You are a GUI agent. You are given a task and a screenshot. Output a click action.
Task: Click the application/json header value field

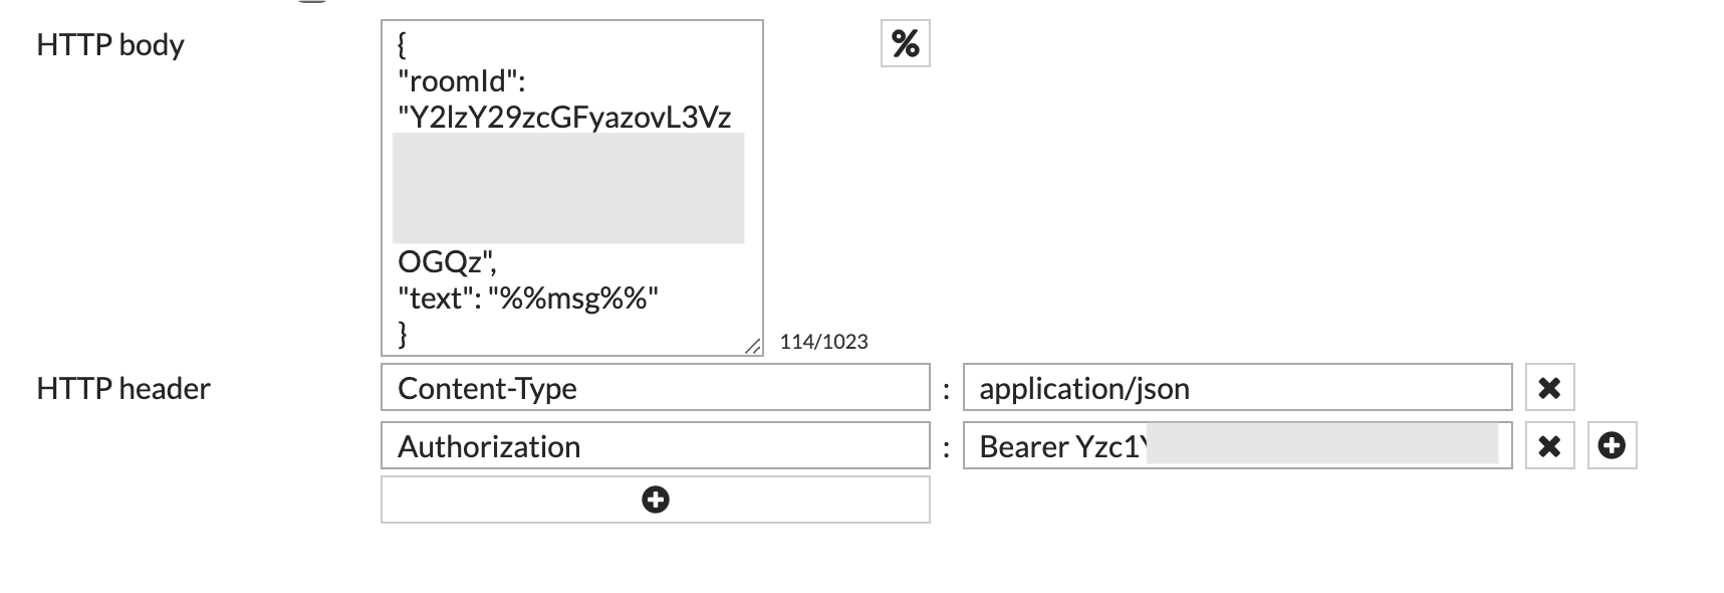(x=1237, y=388)
